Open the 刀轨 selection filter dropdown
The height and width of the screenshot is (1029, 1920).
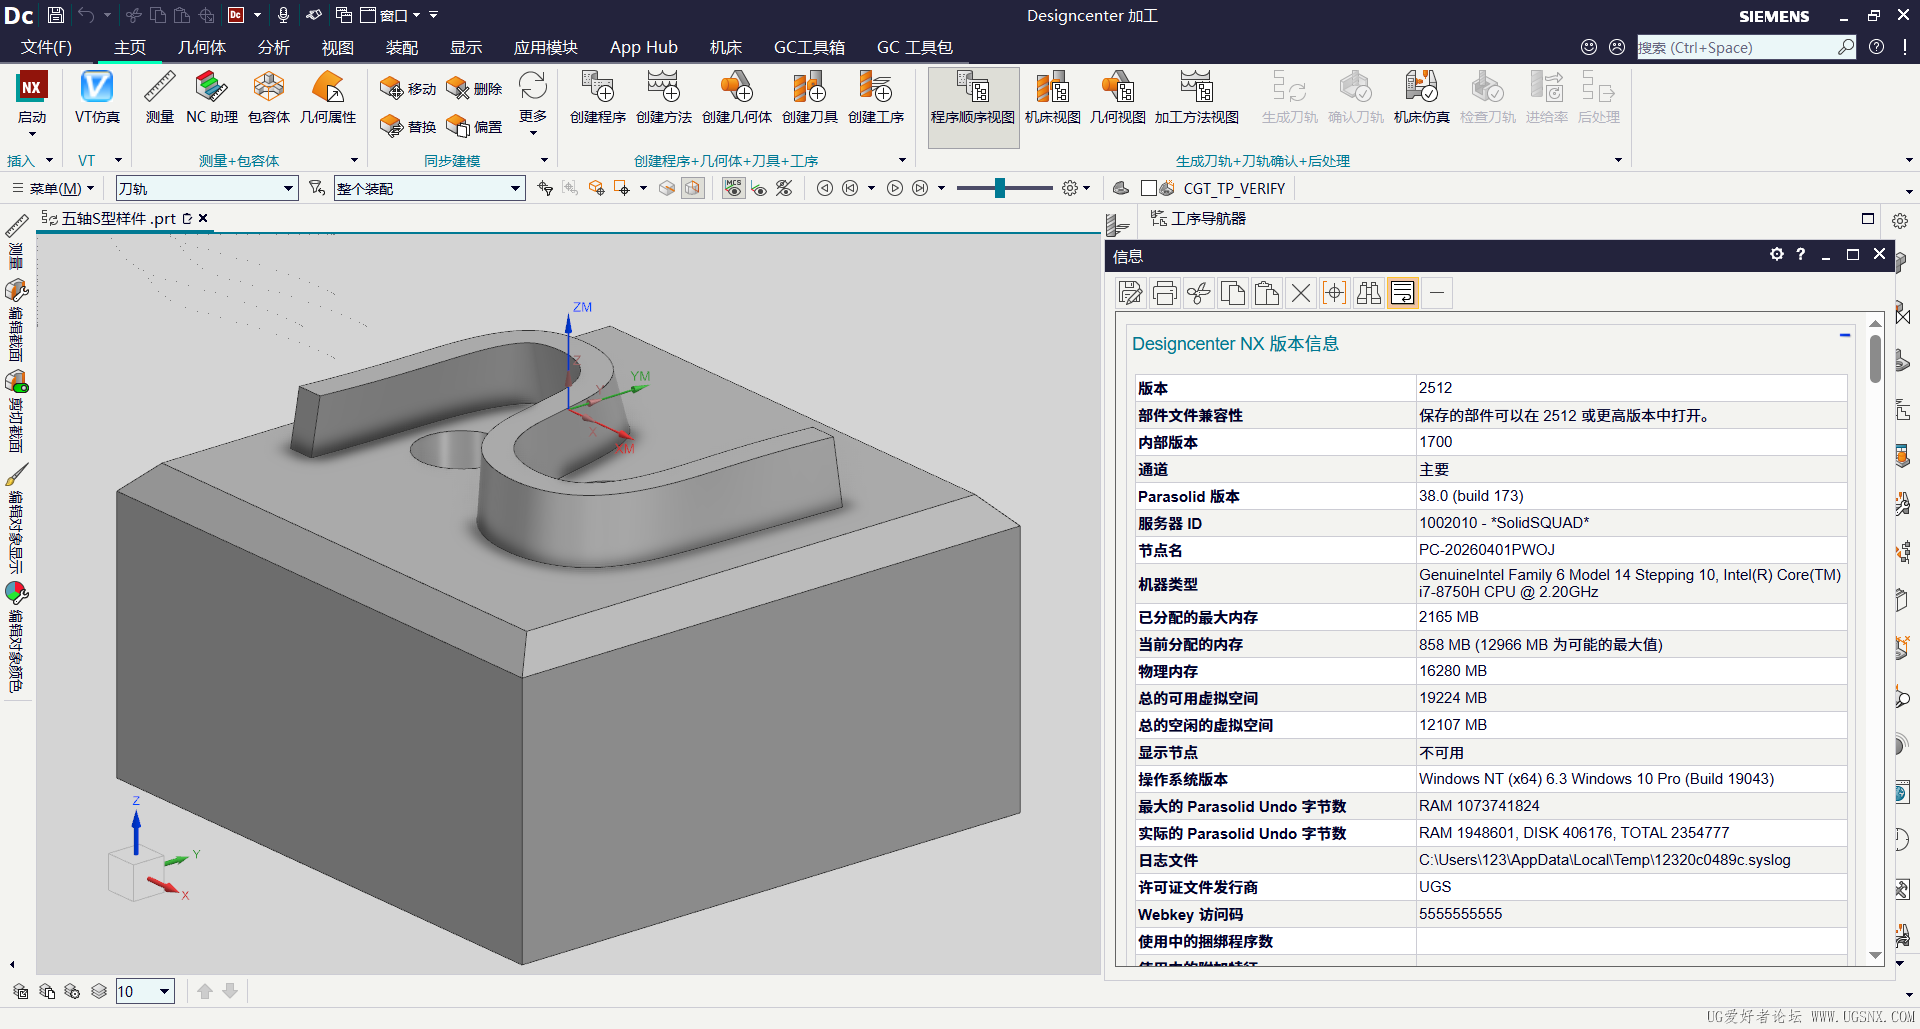click(x=207, y=188)
